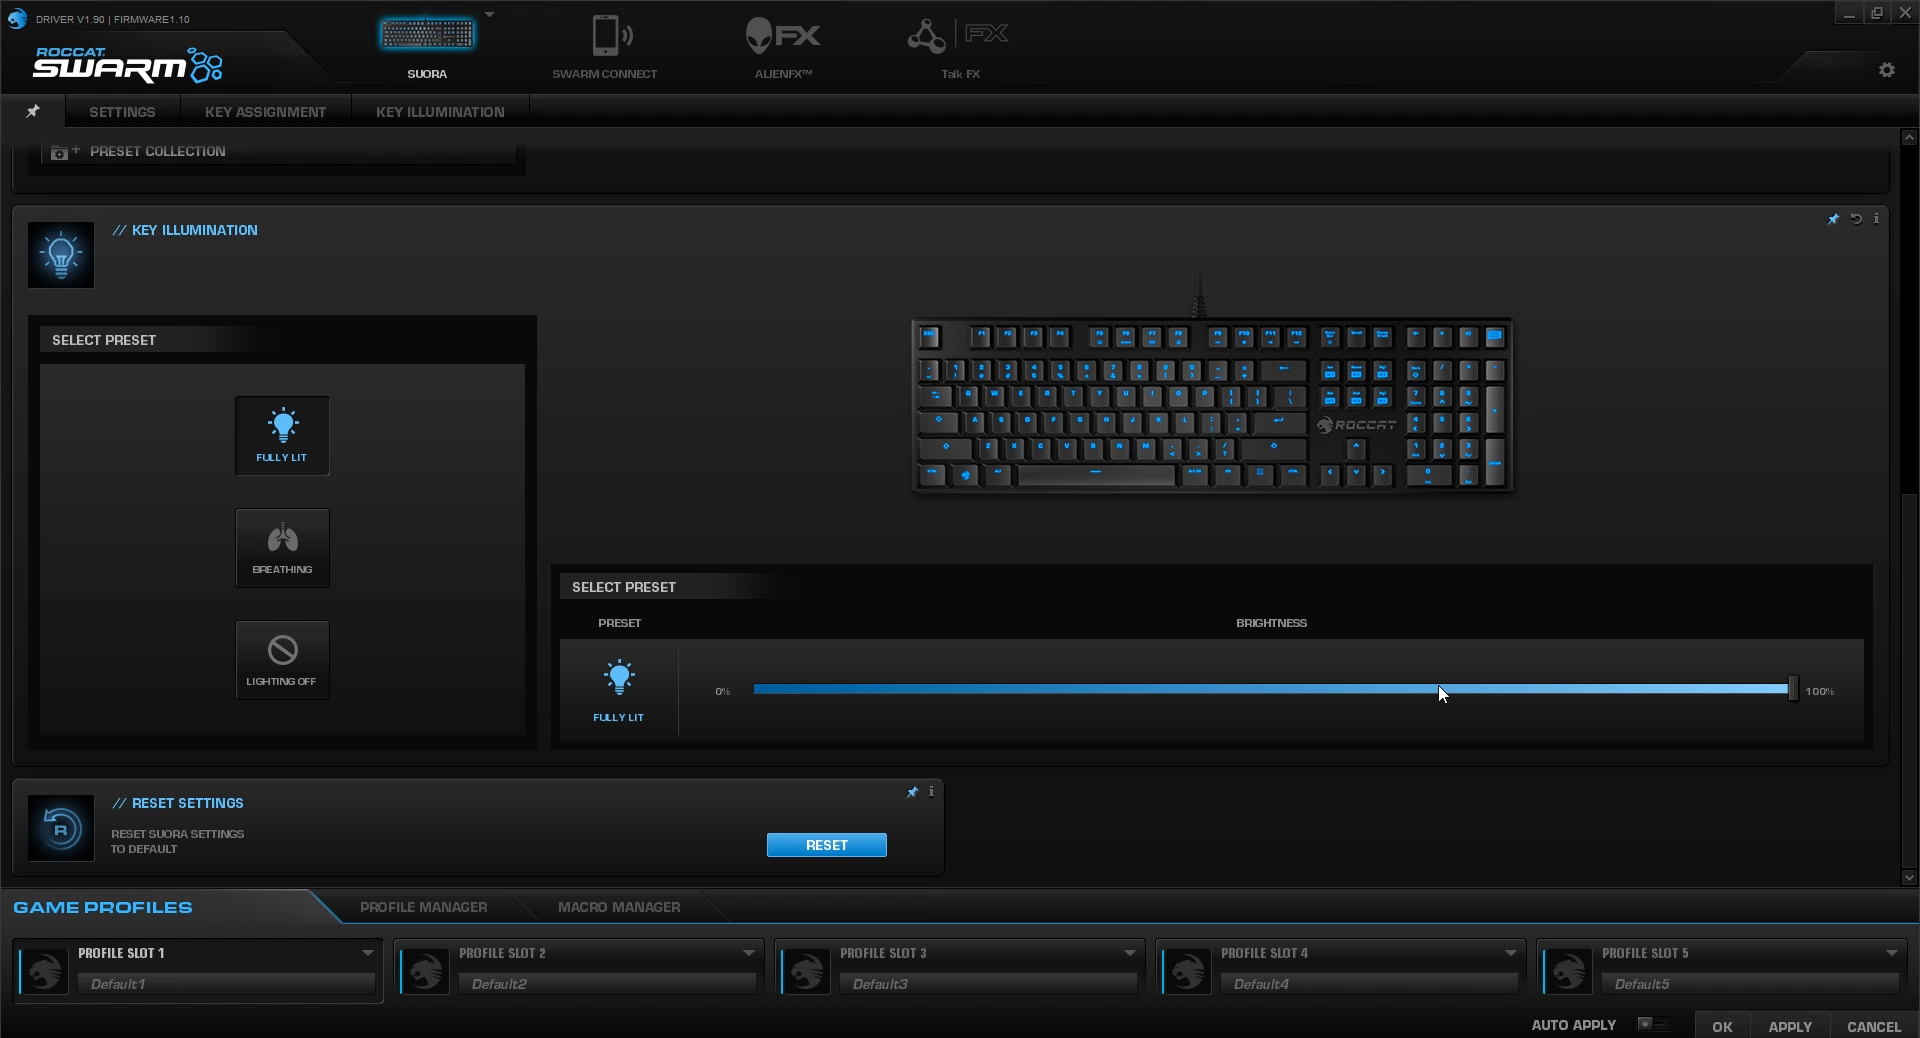Click Cancel button
The width and height of the screenshot is (1920, 1038).
[x=1874, y=1026]
